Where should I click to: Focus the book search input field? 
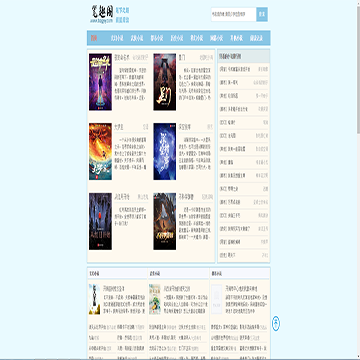tap(234, 14)
